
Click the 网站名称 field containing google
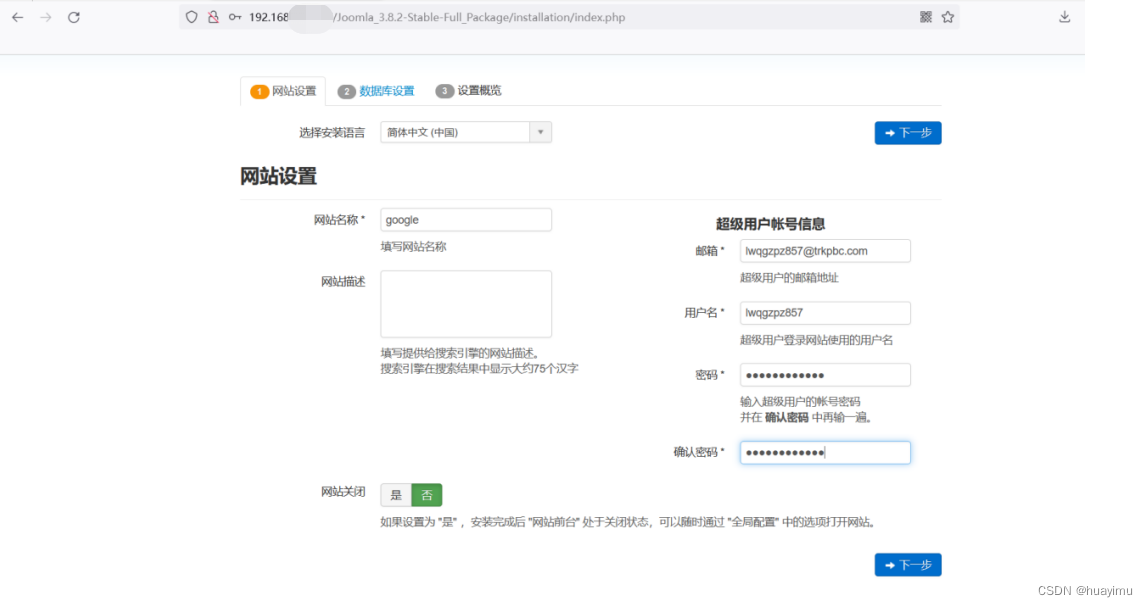(x=466, y=219)
